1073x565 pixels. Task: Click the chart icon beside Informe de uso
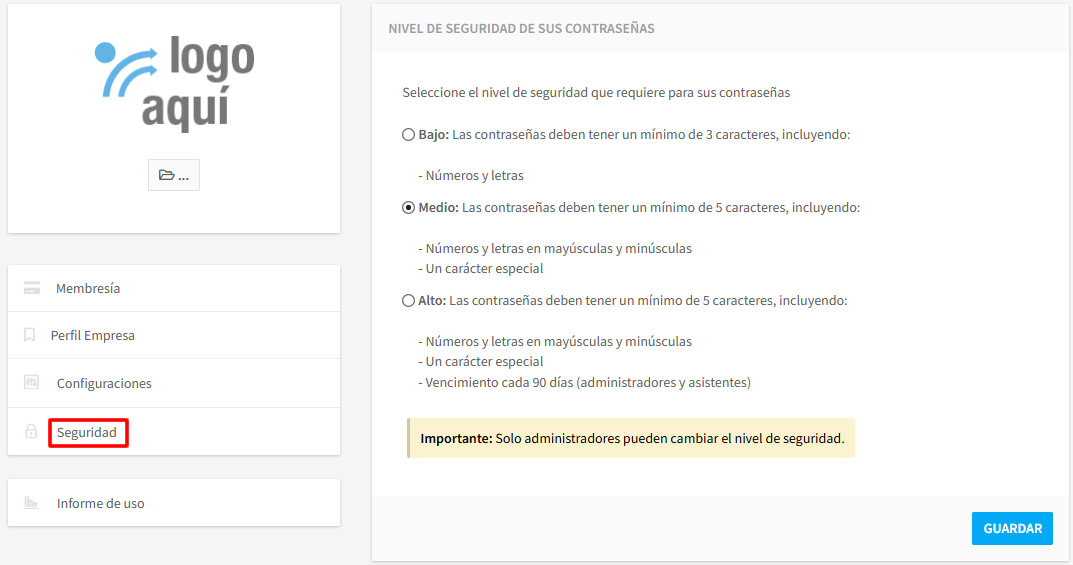click(x=31, y=503)
